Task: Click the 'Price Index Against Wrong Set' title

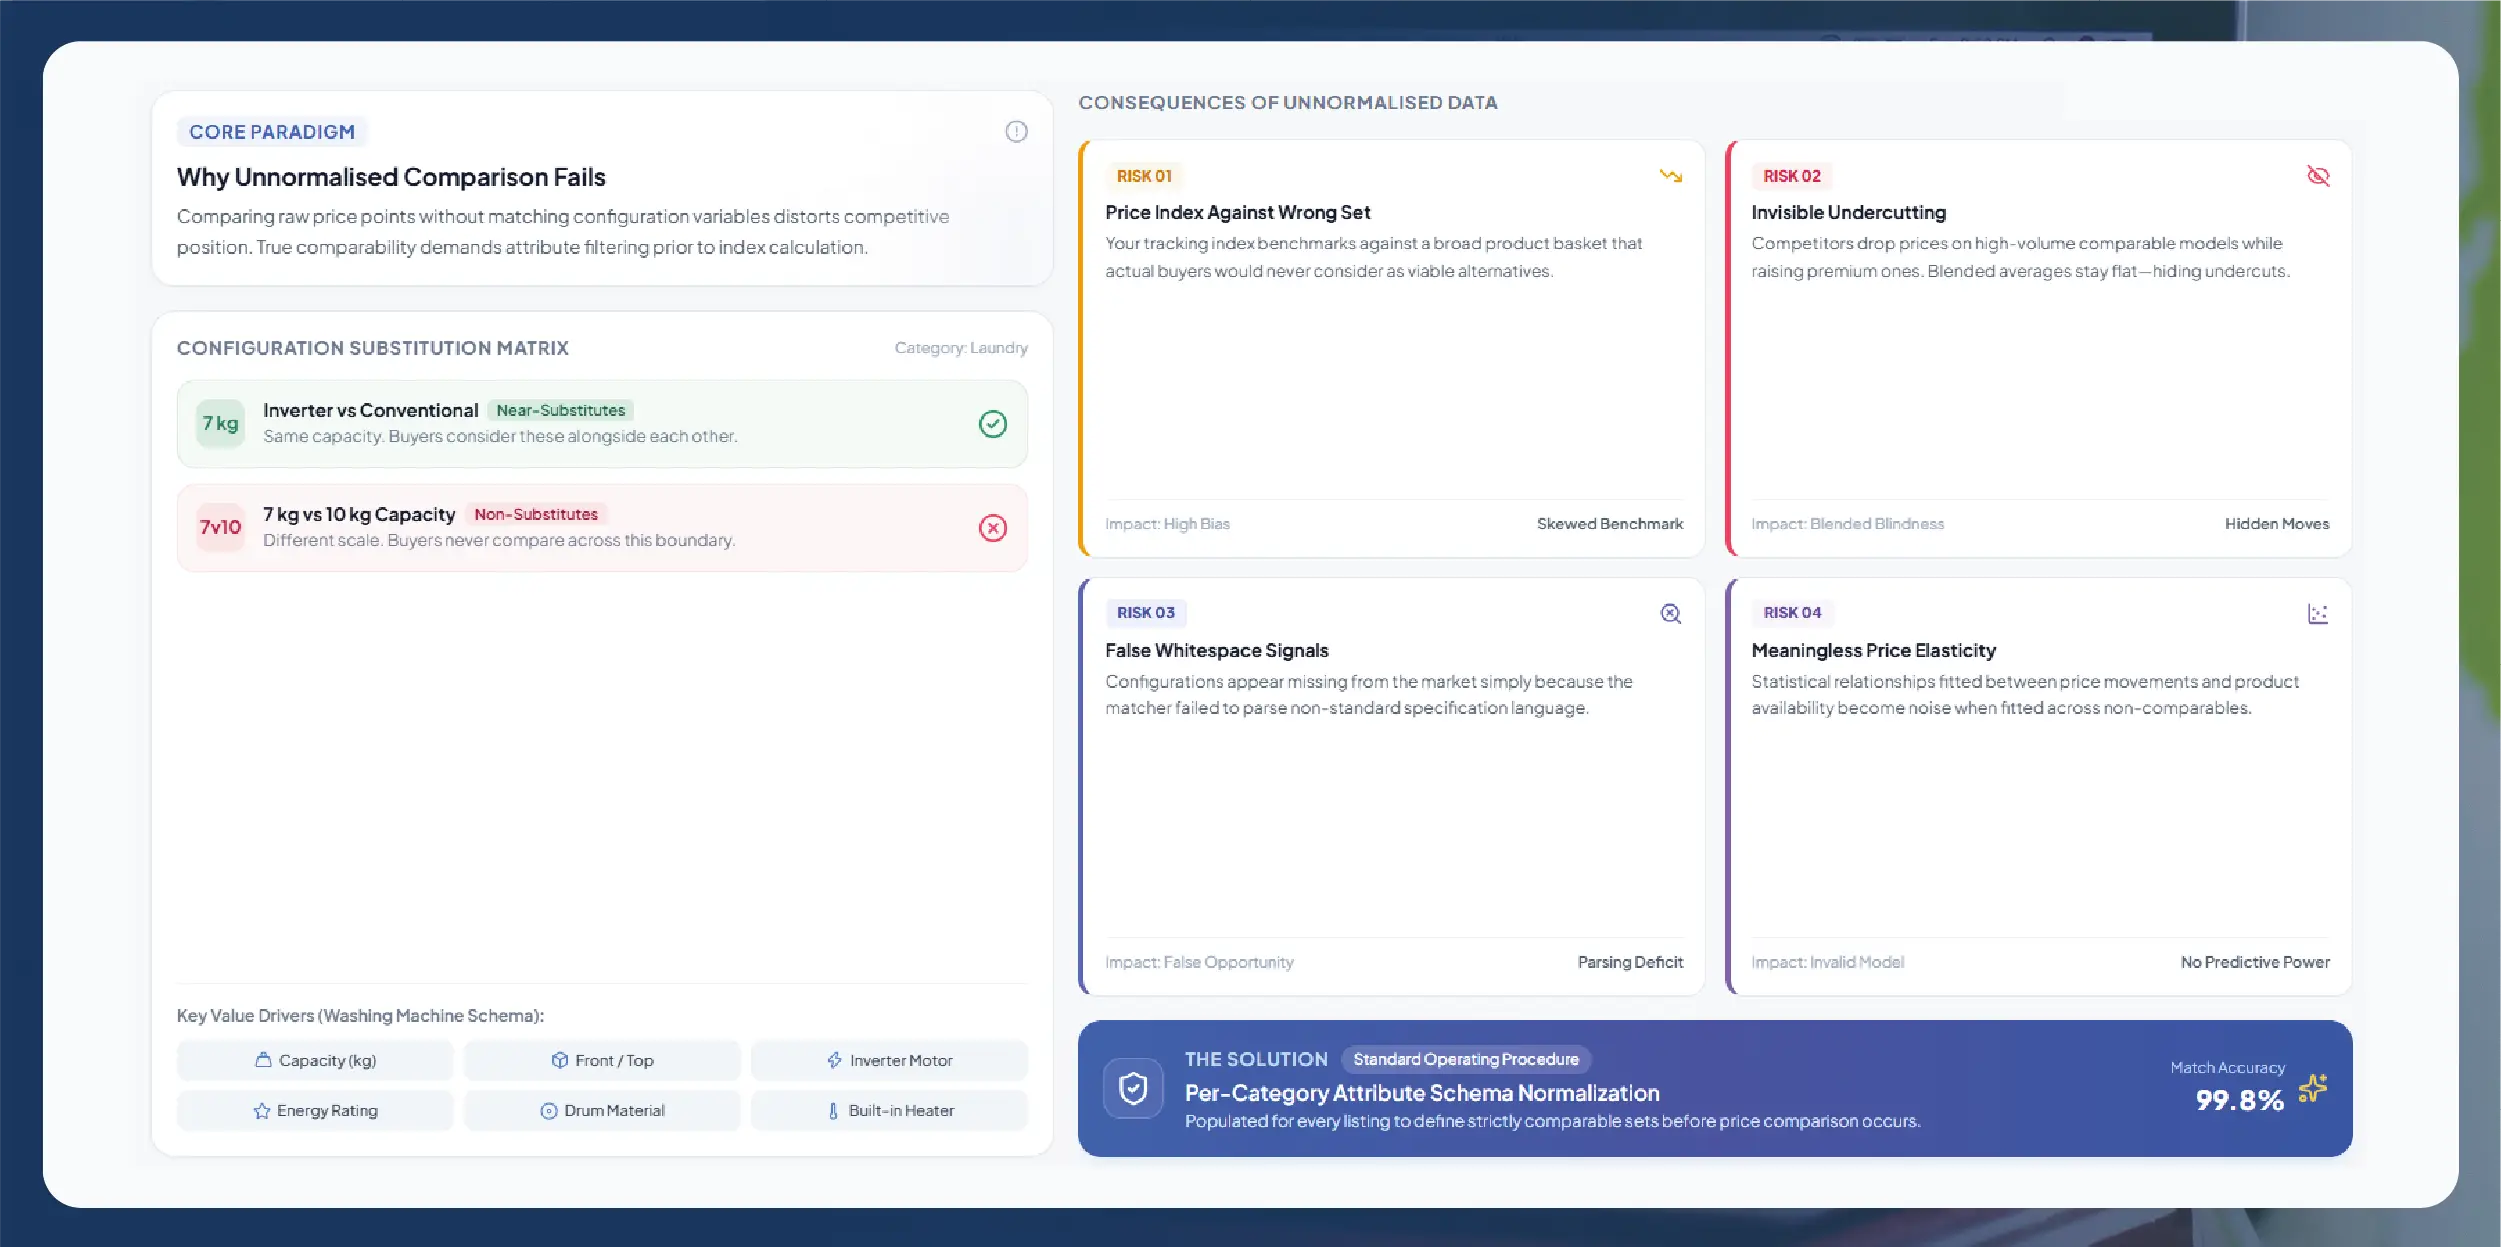Action: (x=1238, y=213)
